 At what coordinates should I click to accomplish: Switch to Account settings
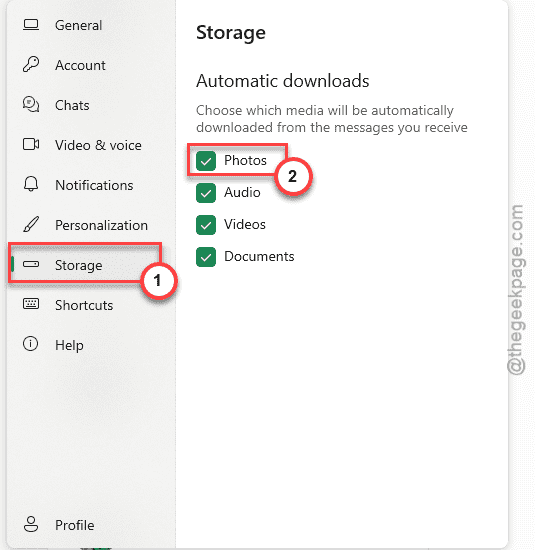80,65
